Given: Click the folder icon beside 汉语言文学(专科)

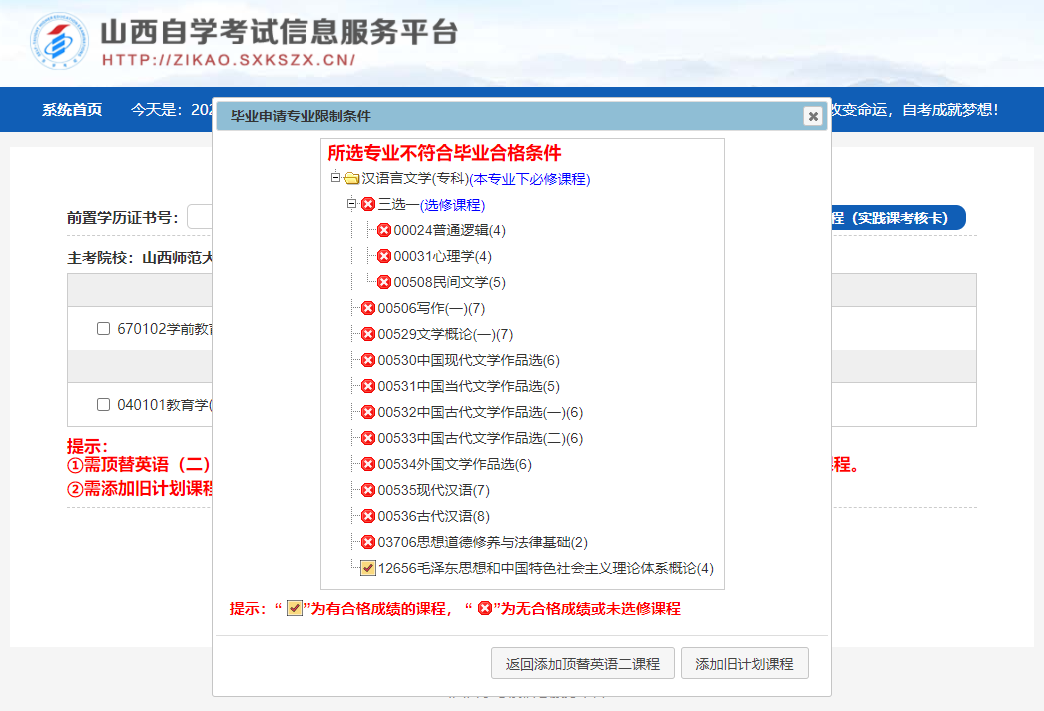Looking at the screenshot, I should (x=353, y=178).
